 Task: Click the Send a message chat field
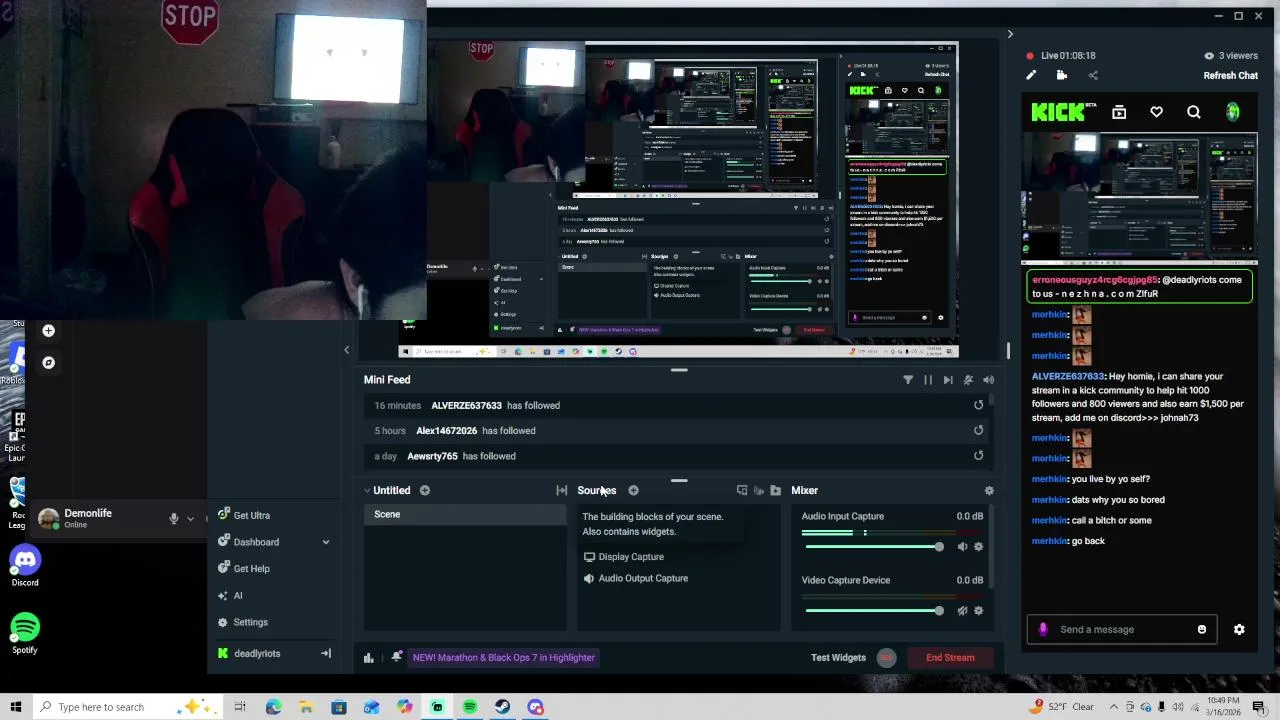pyautogui.click(x=1122, y=629)
